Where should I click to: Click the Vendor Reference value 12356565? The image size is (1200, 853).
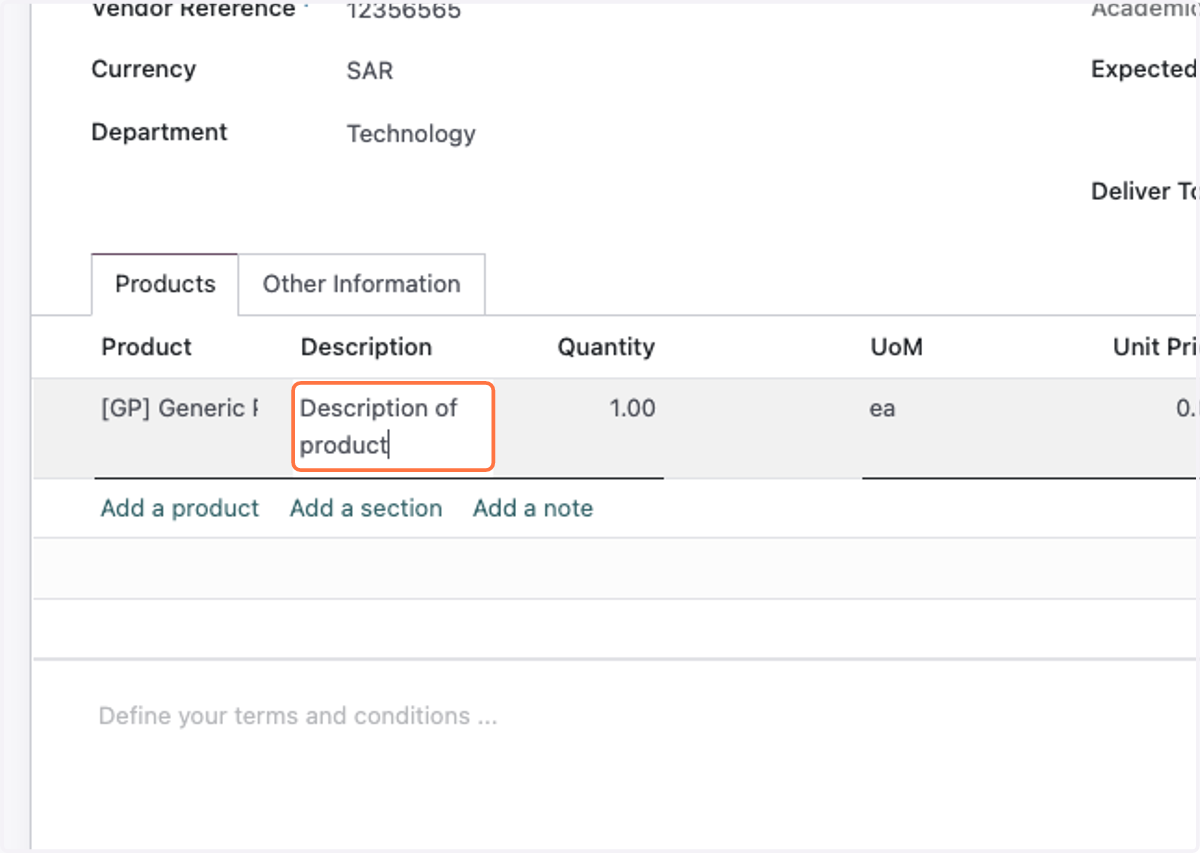click(404, 11)
